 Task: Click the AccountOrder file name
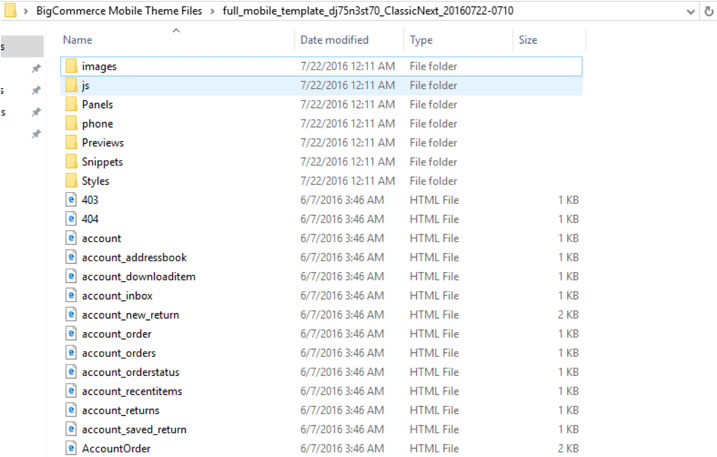[116, 449]
